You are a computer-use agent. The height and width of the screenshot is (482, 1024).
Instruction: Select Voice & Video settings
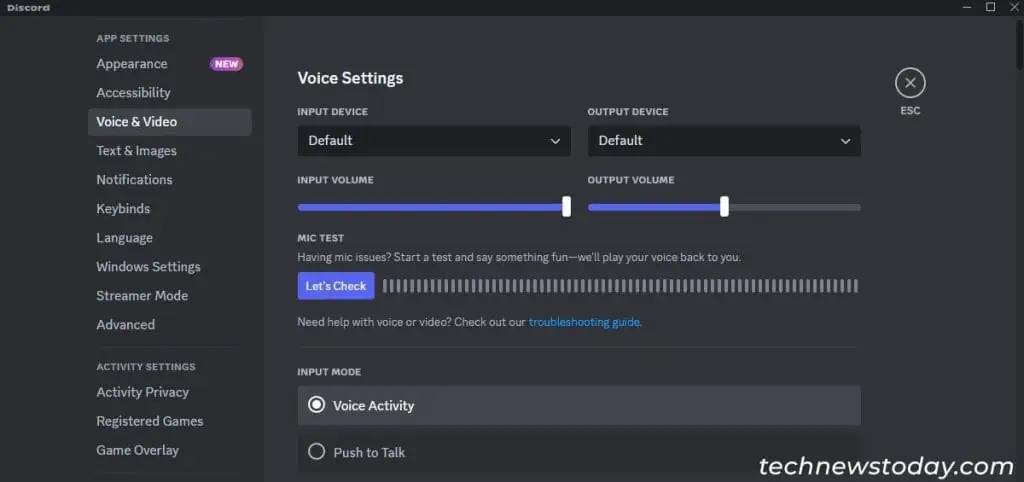pos(169,121)
